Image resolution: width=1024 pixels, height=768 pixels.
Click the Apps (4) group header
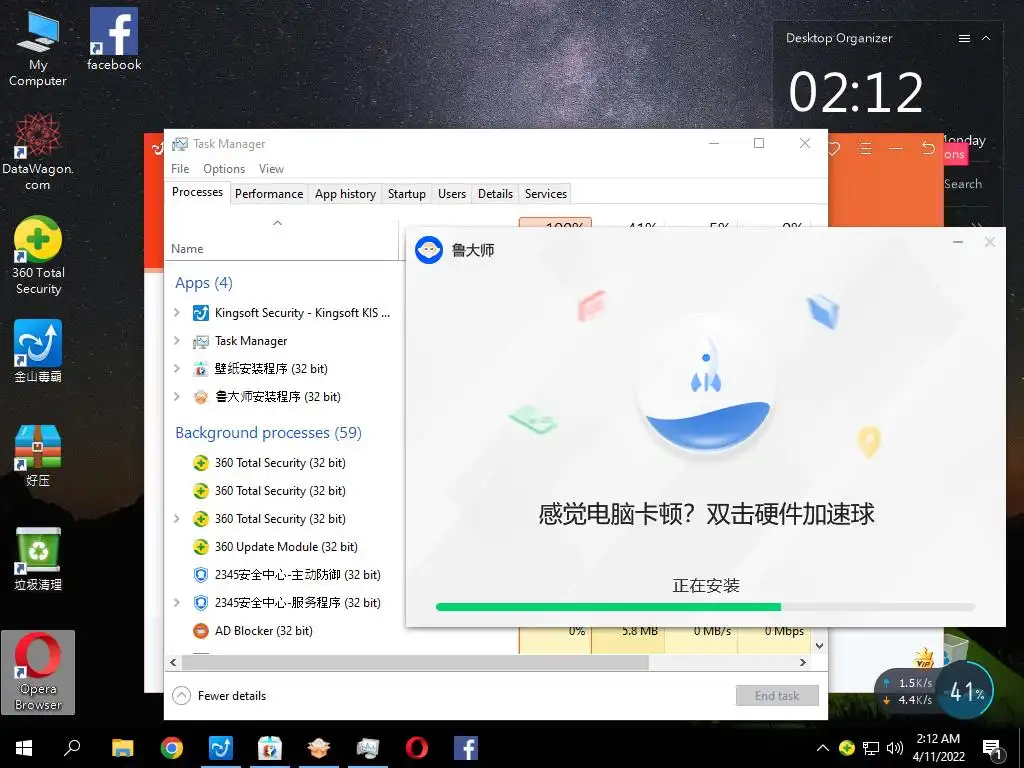(x=204, y=283)
